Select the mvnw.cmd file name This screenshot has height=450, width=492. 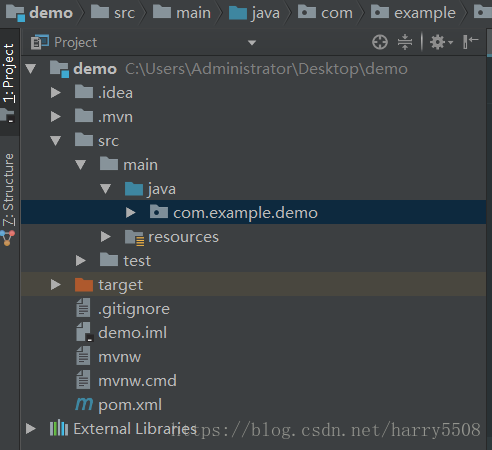click(x=137, y=381)
